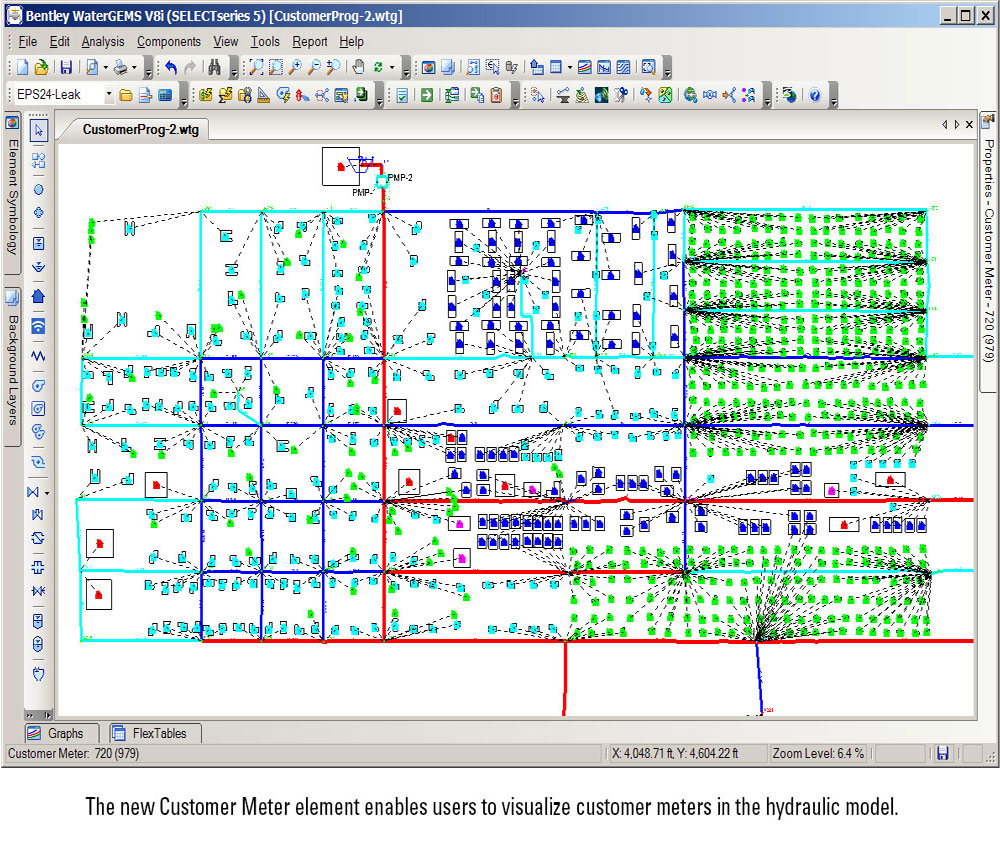
Task: Open the Help menu
Action: click(x=351, y=41)
